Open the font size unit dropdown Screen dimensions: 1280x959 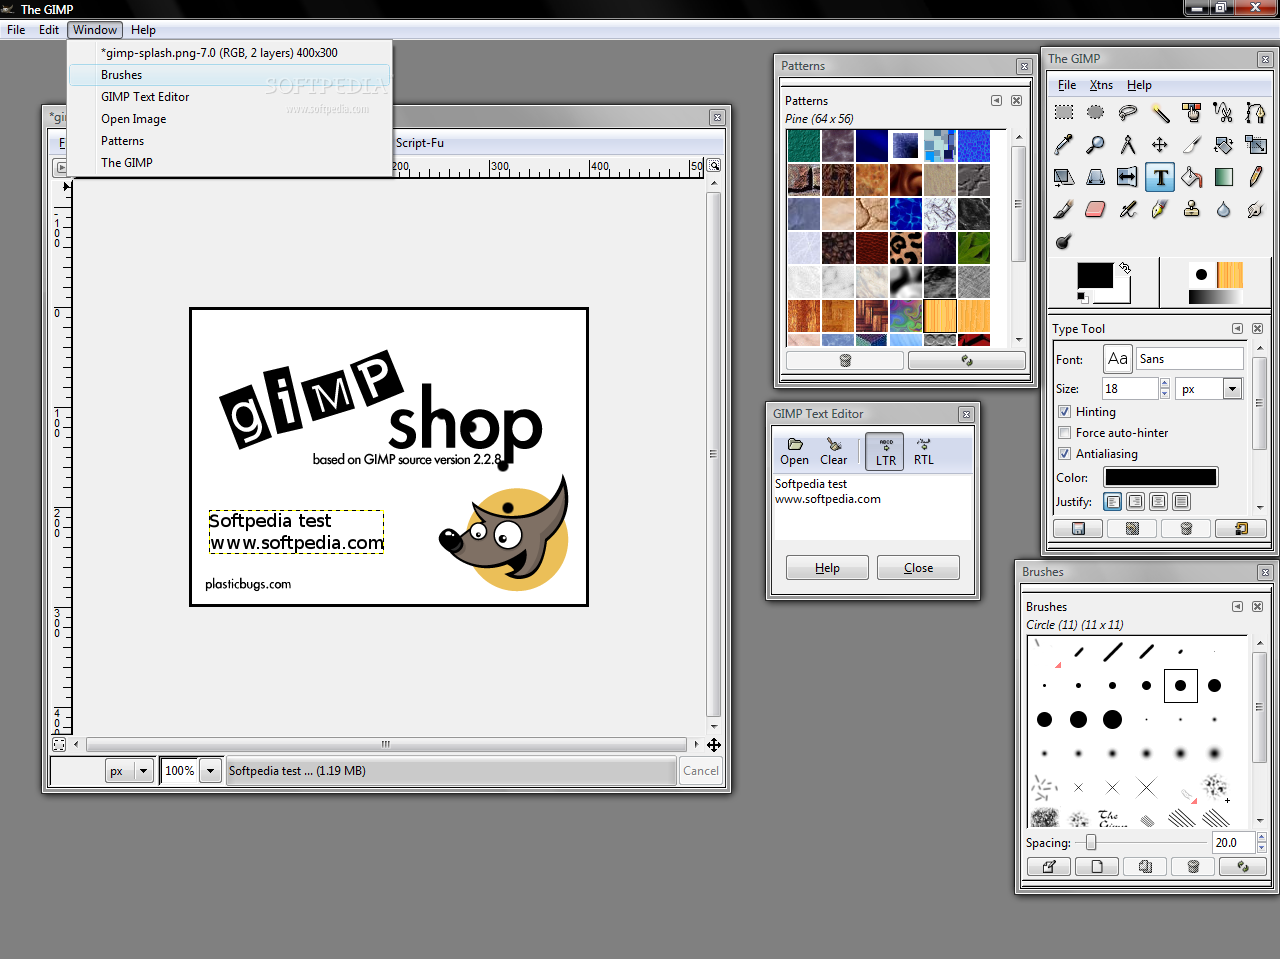pyautogui.click(x=1232, y=389)
